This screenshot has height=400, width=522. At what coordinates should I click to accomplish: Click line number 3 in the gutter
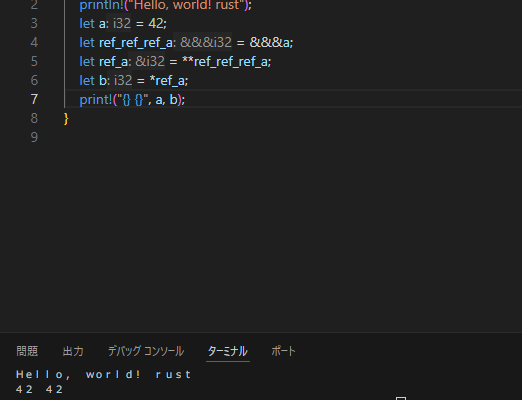point(34,23)
